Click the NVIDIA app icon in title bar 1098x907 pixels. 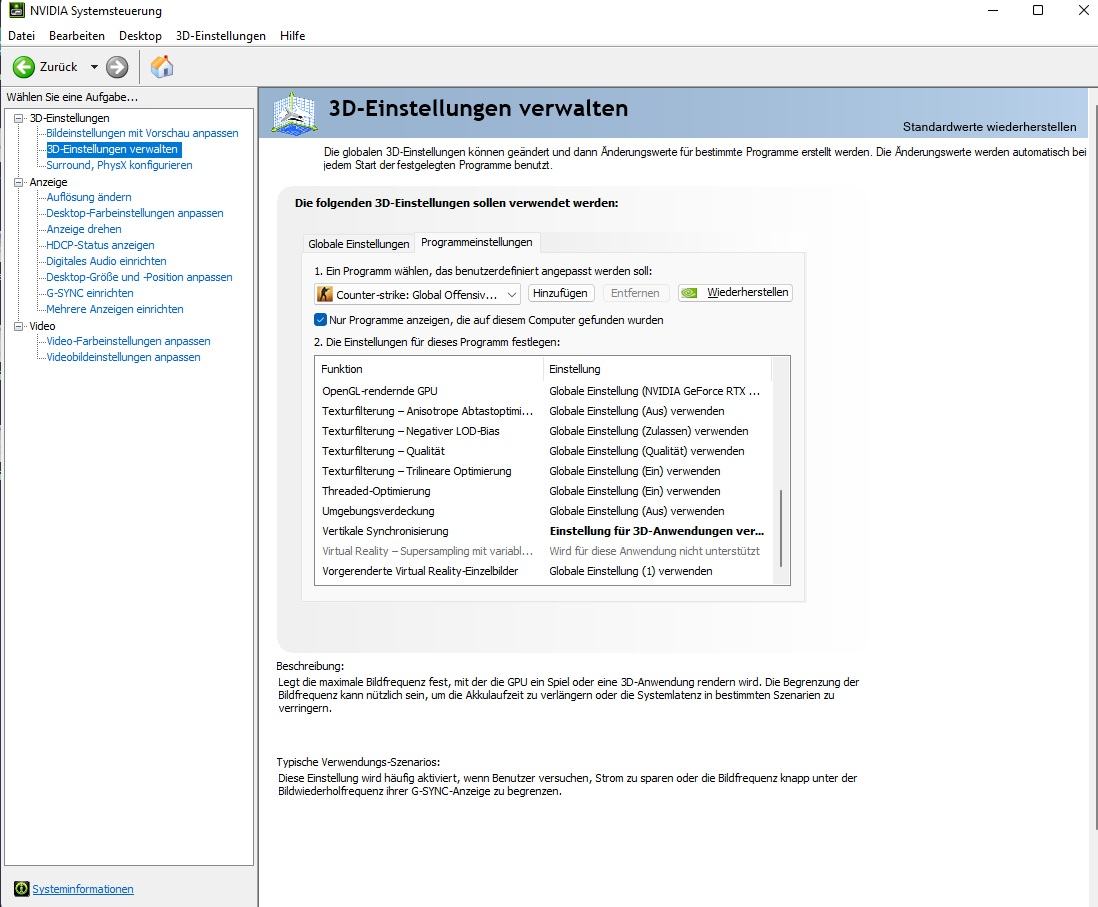[x=16, y=11]
